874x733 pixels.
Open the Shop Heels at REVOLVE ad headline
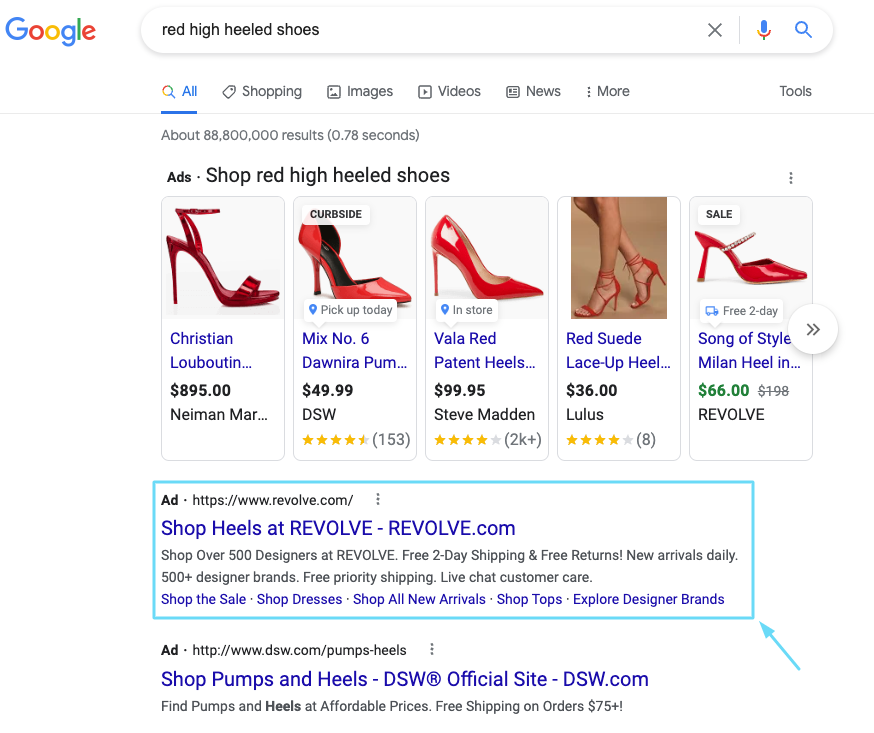(338, 528)
